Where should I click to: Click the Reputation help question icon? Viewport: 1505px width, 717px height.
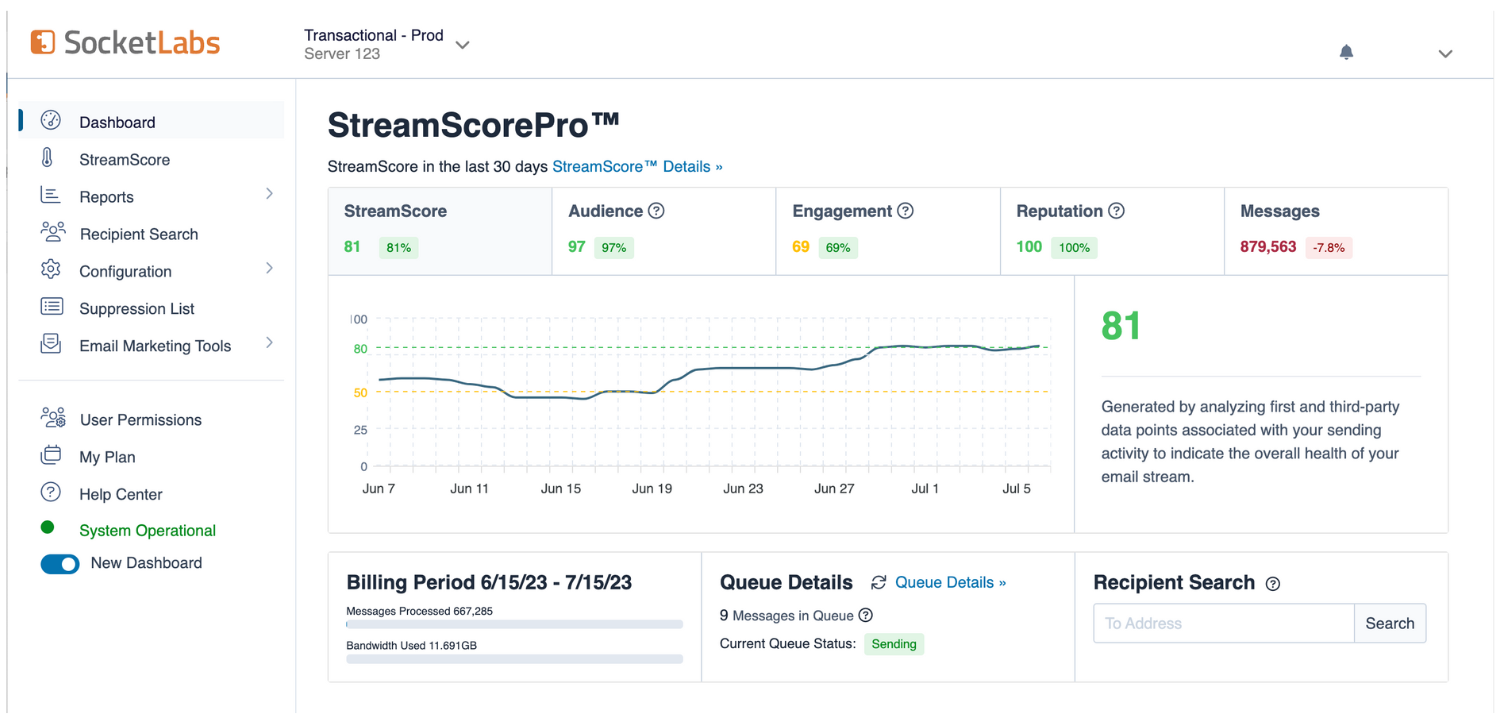(1116, 211)
